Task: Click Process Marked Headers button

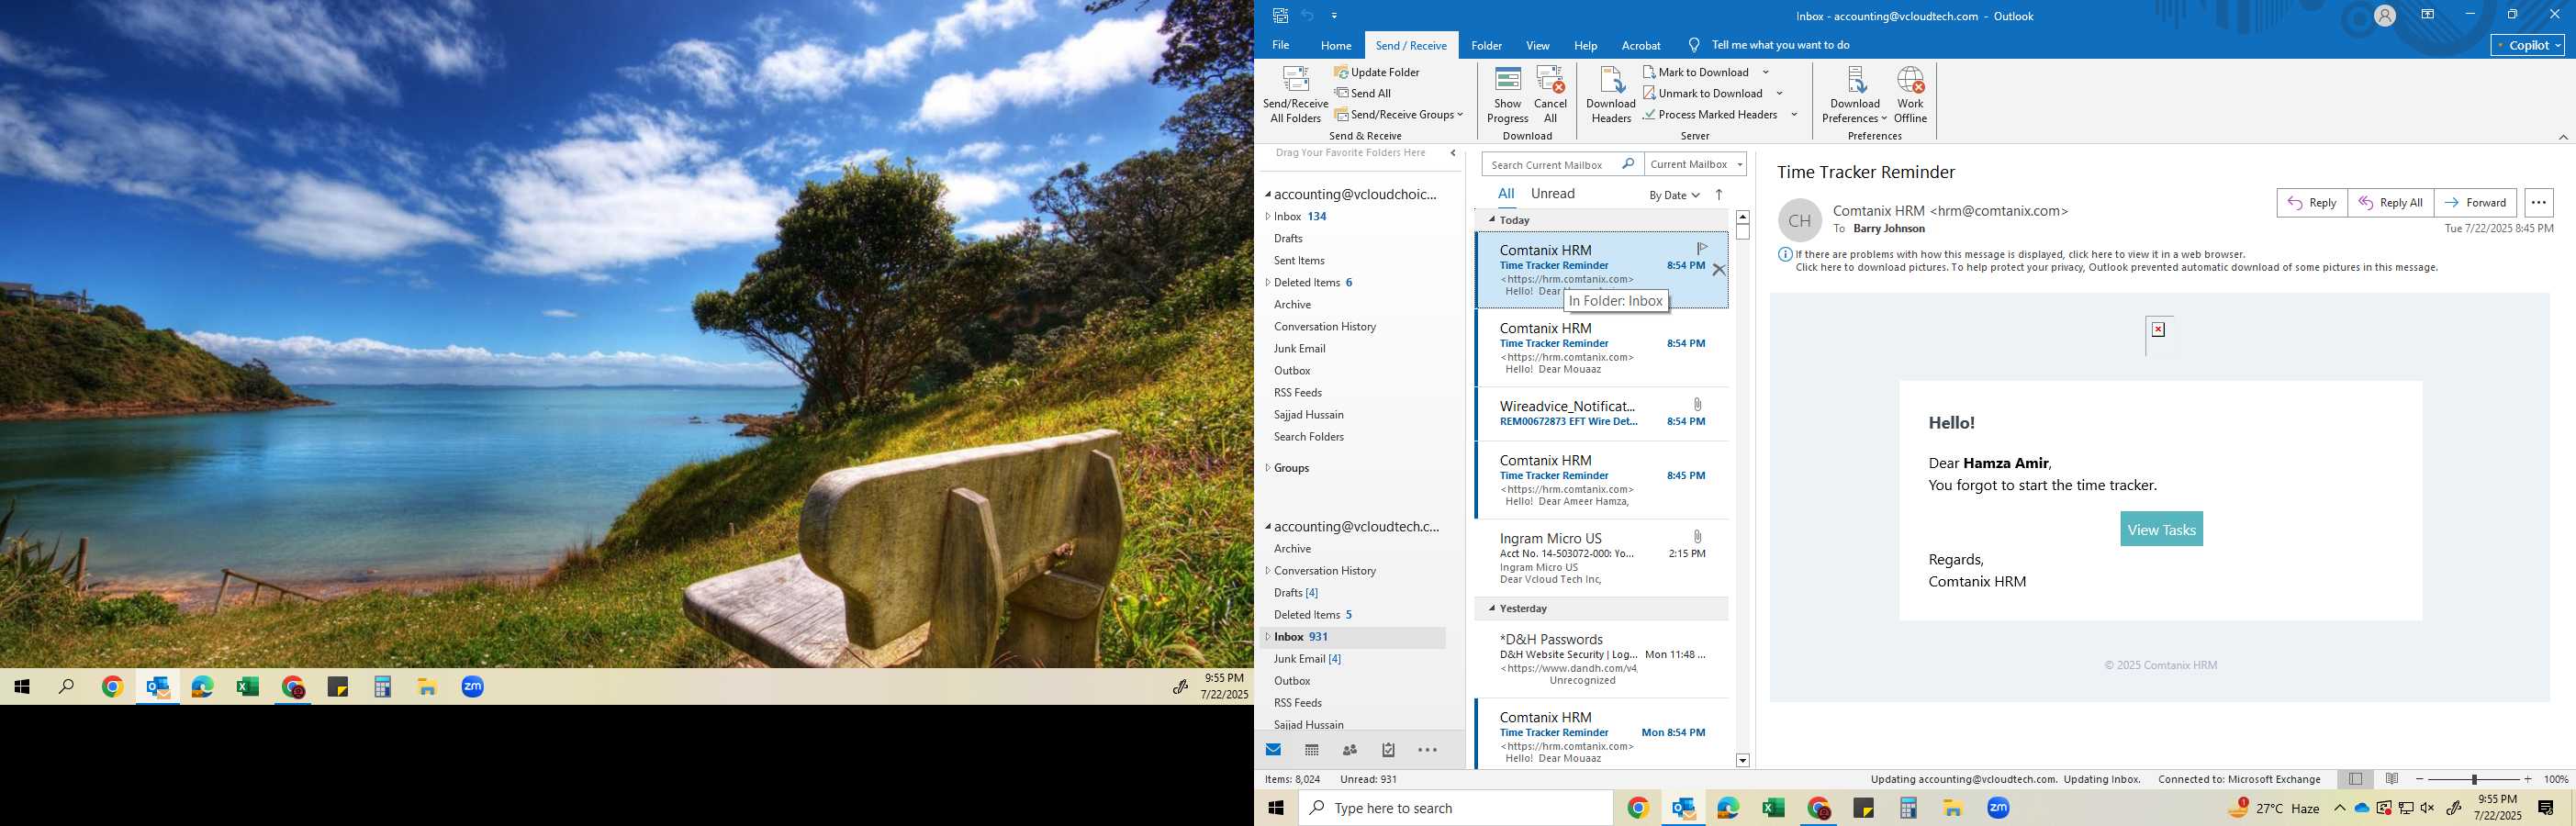Action: click(x=1710, y=114)
